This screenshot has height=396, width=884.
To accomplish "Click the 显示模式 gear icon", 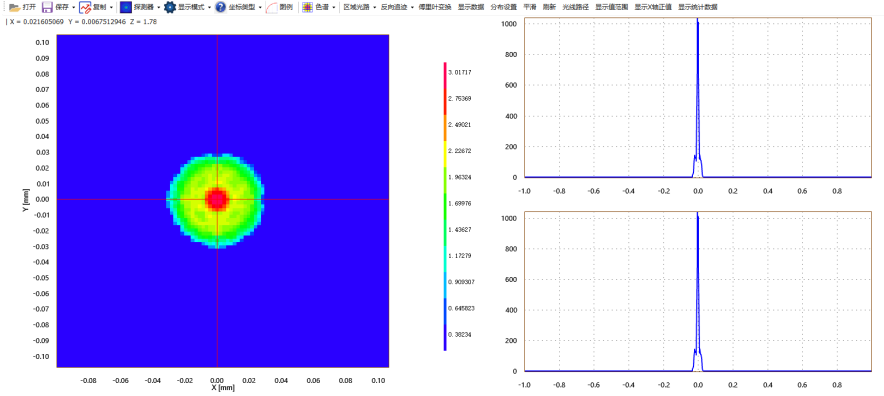I will [170, 7].
